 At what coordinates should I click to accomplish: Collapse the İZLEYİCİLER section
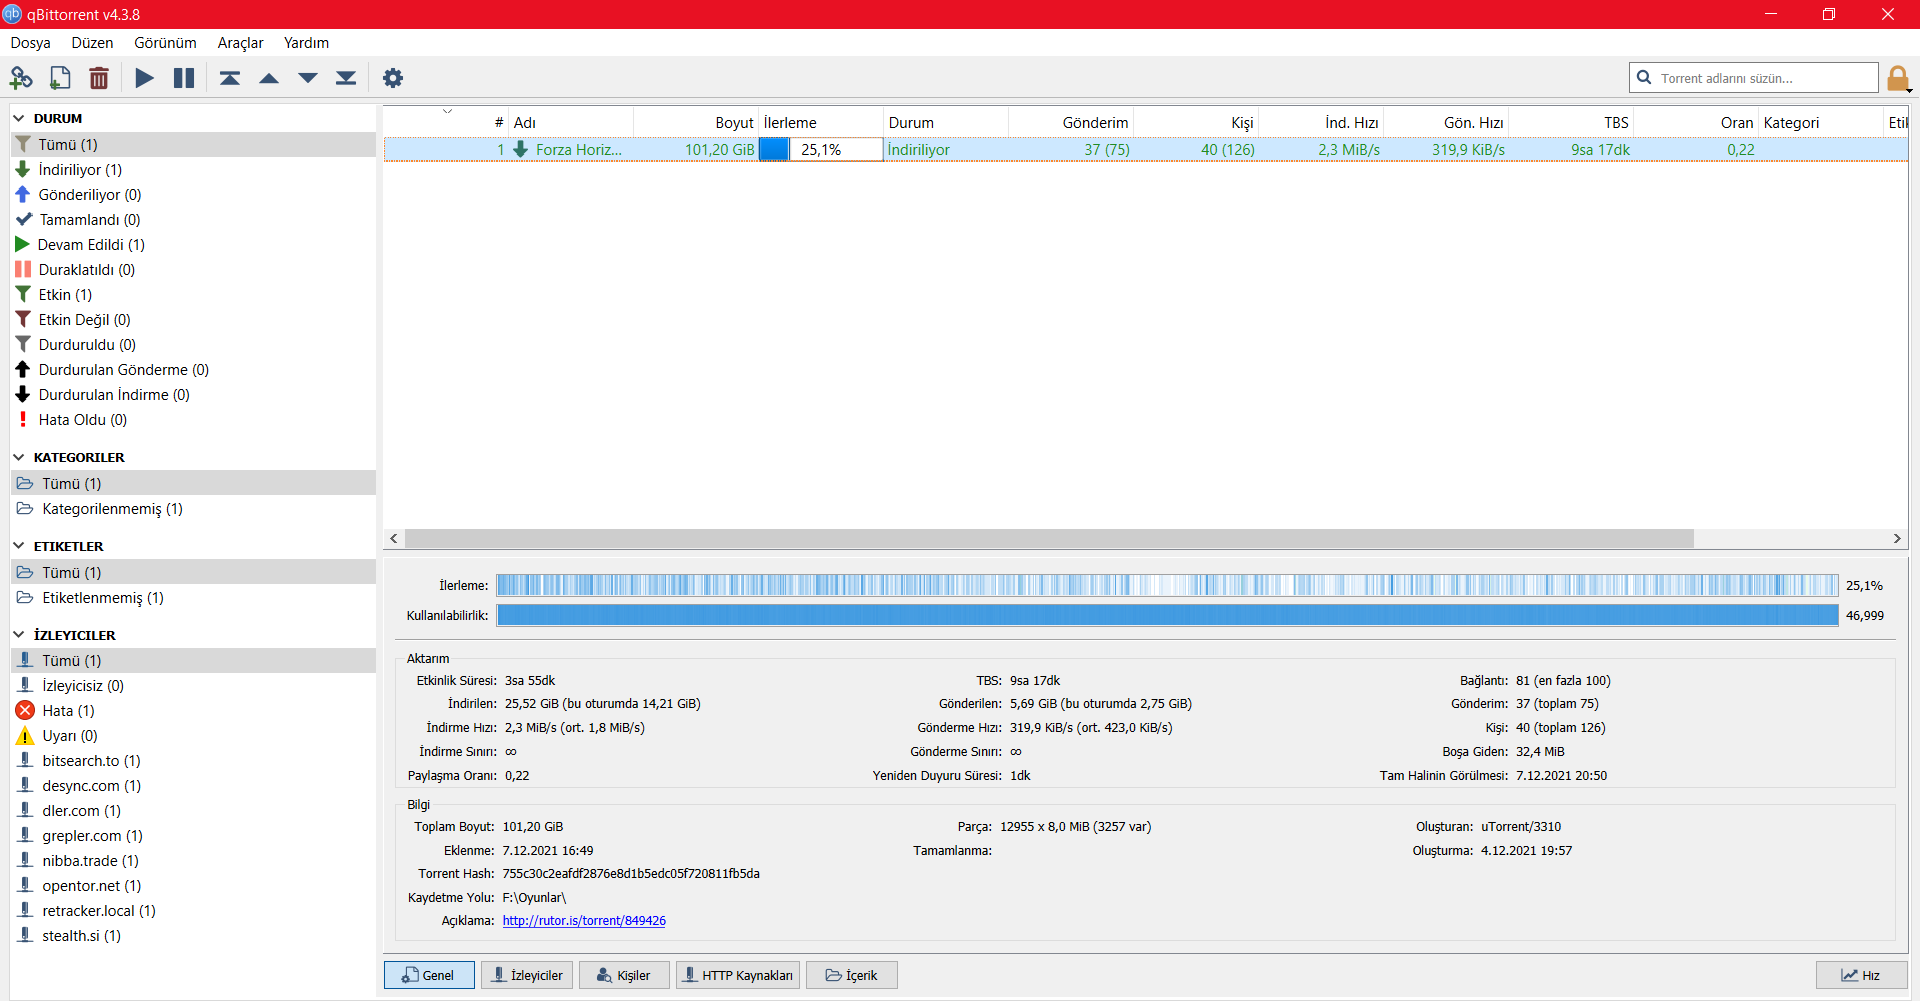tap(19, 635)
